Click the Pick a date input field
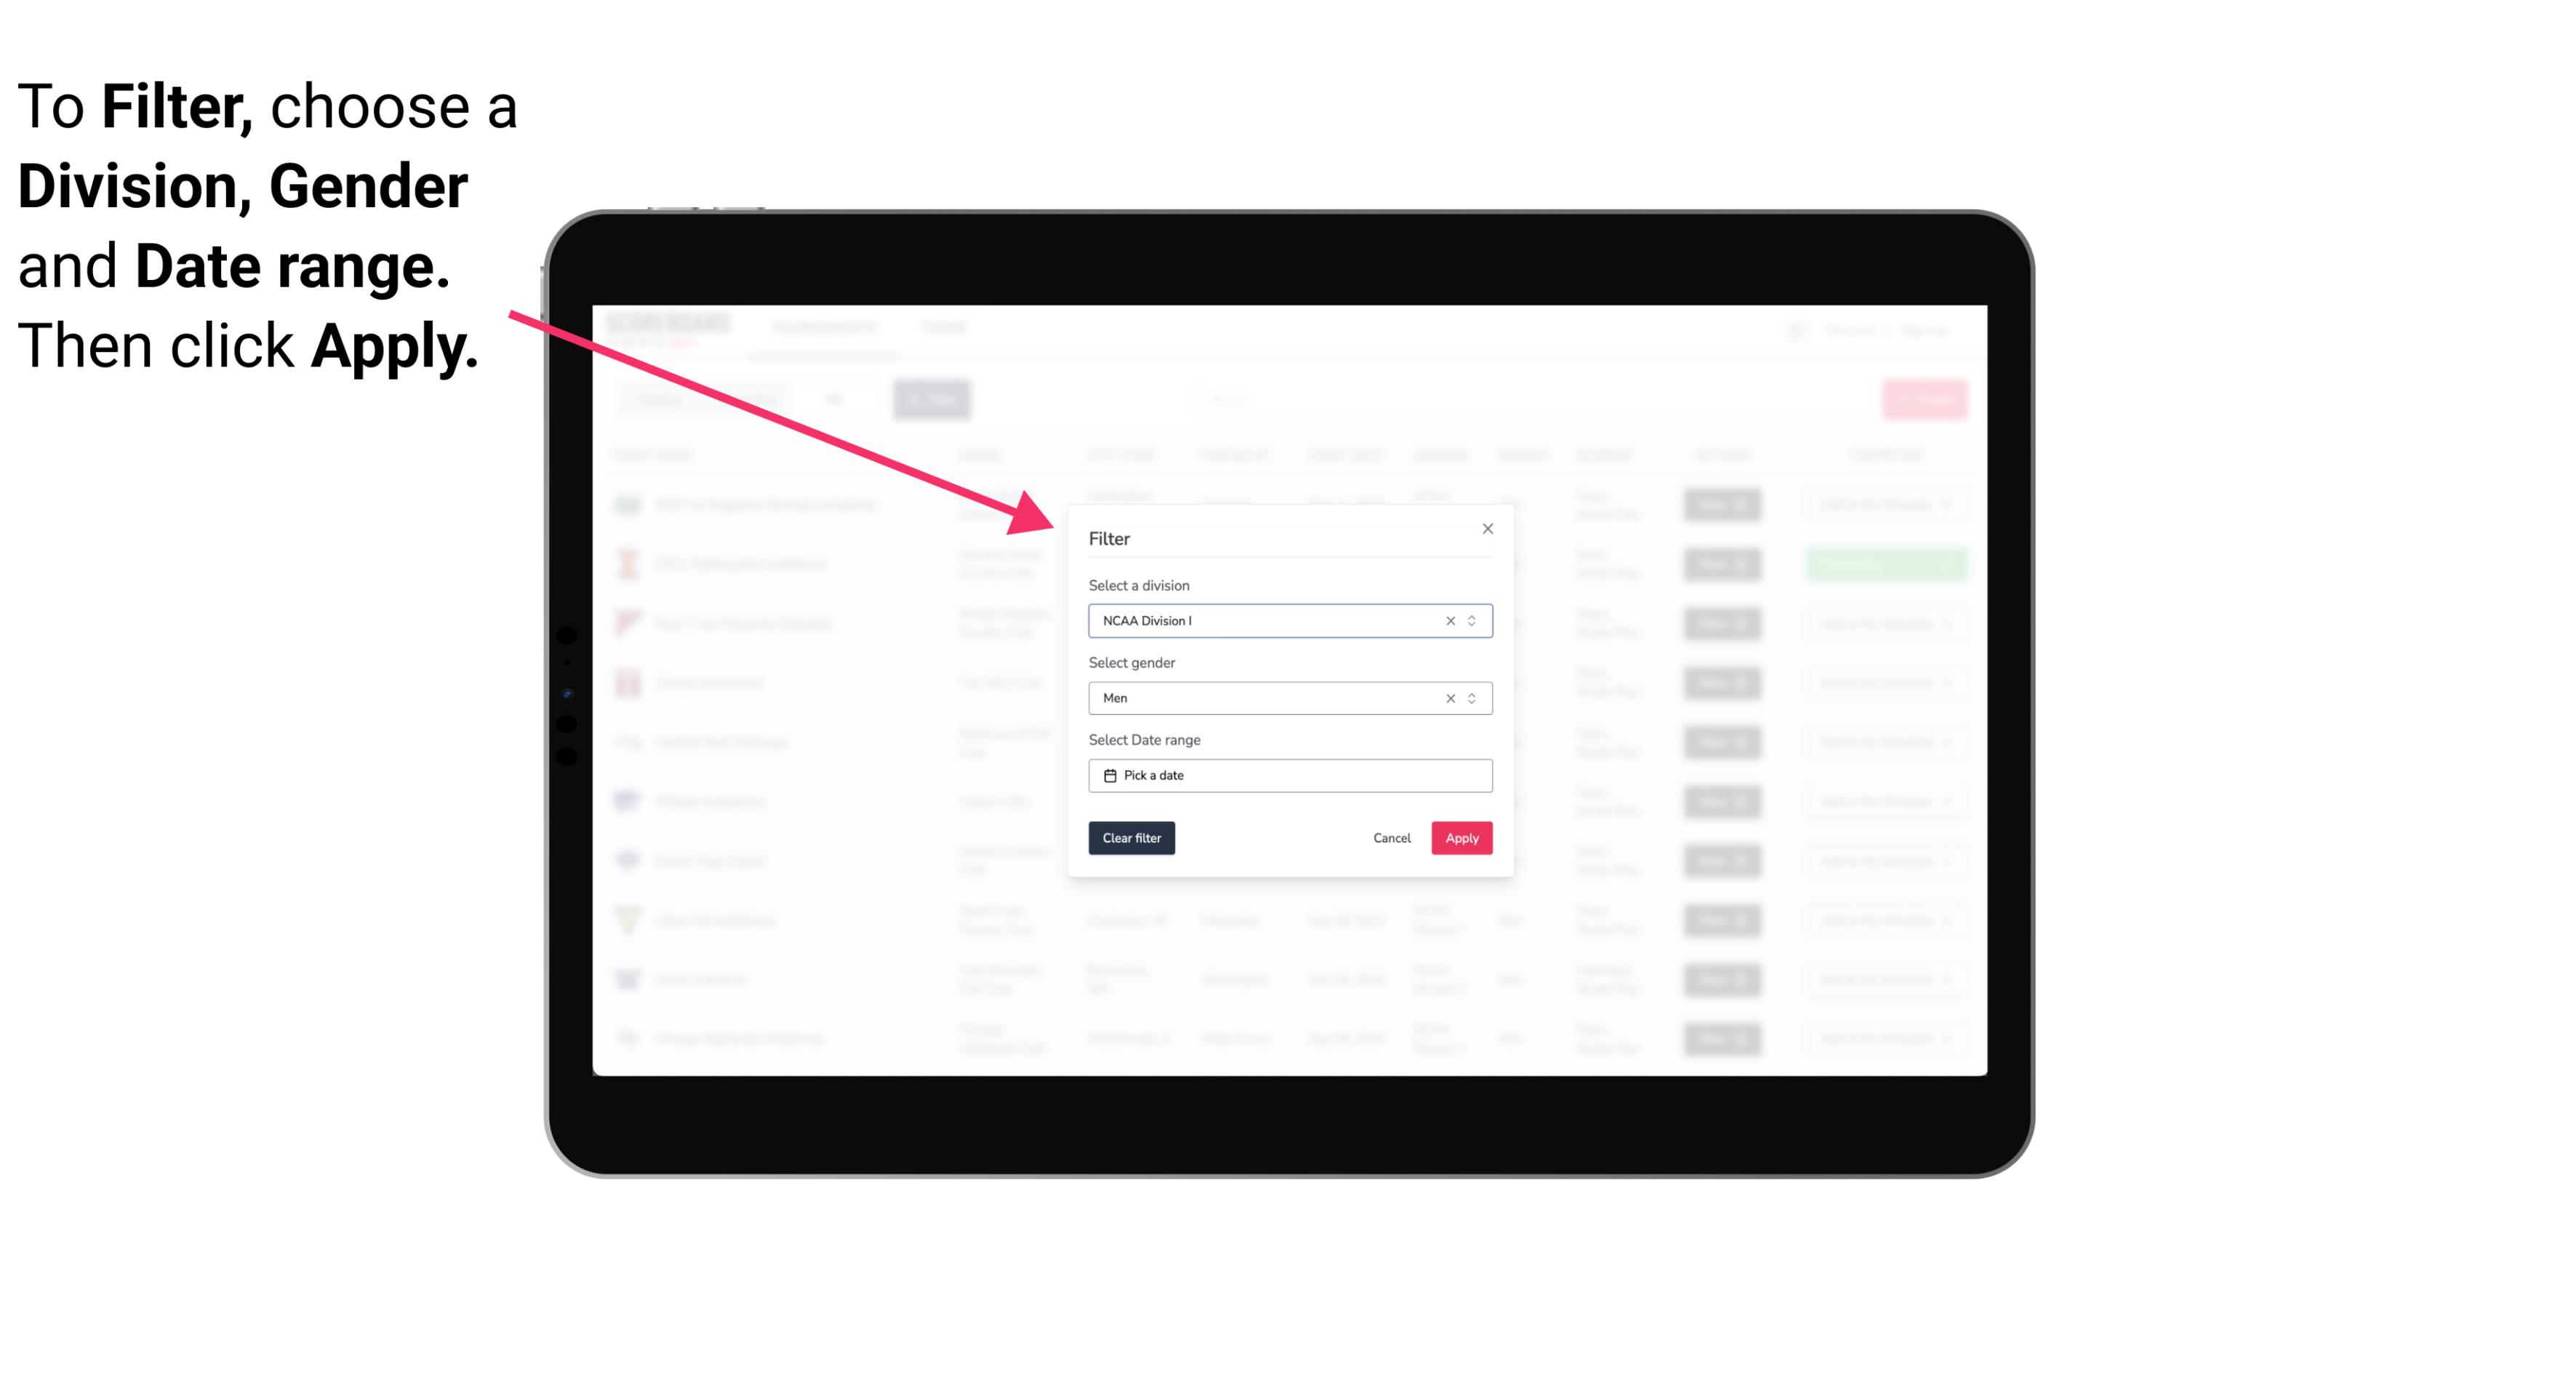The height and width of the screenshot is (1386, 2576). coord(1289,775)
